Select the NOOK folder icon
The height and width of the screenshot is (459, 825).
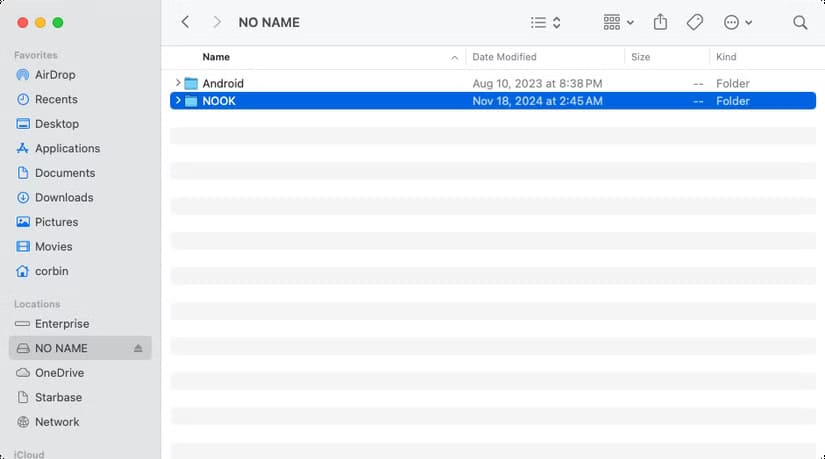[x=191, y=101]
